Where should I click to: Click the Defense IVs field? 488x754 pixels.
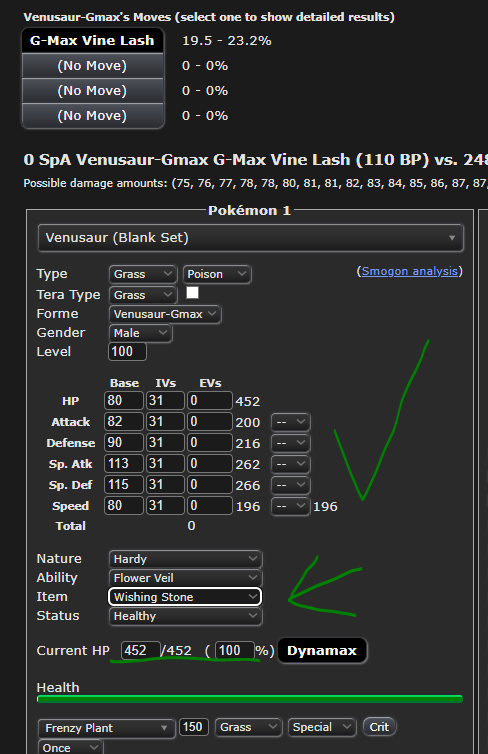(165, 443)
